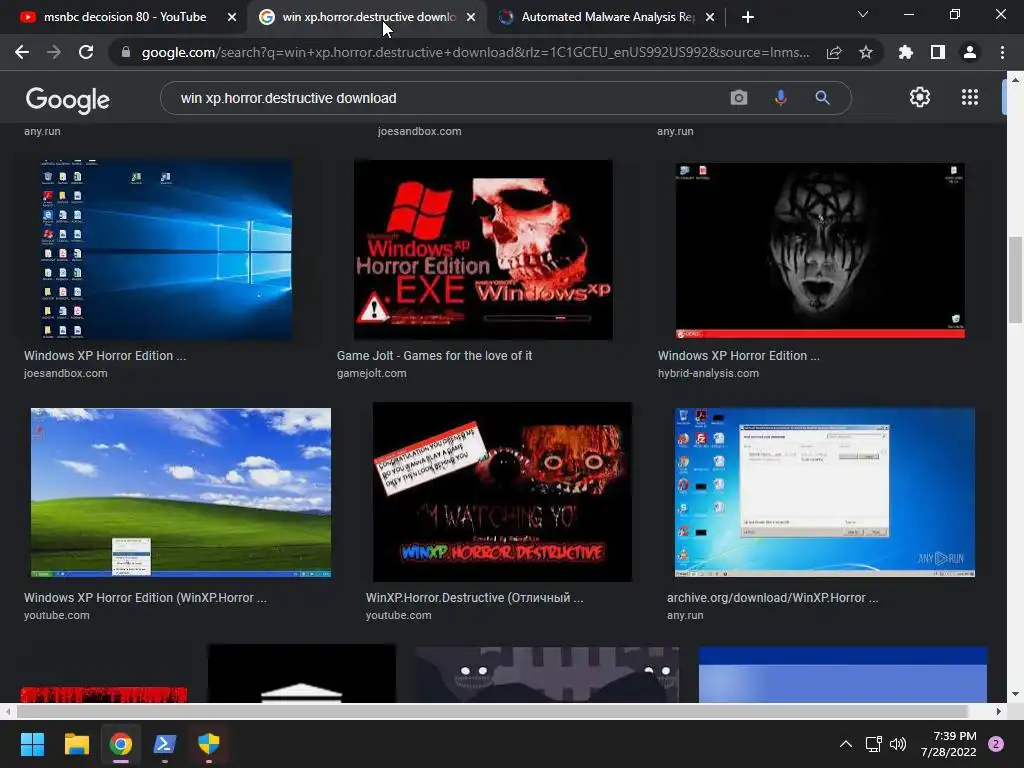Open the dark face hybrid-analysis image
Viewport: 1024px width, 768px height.
coord(820,250)
